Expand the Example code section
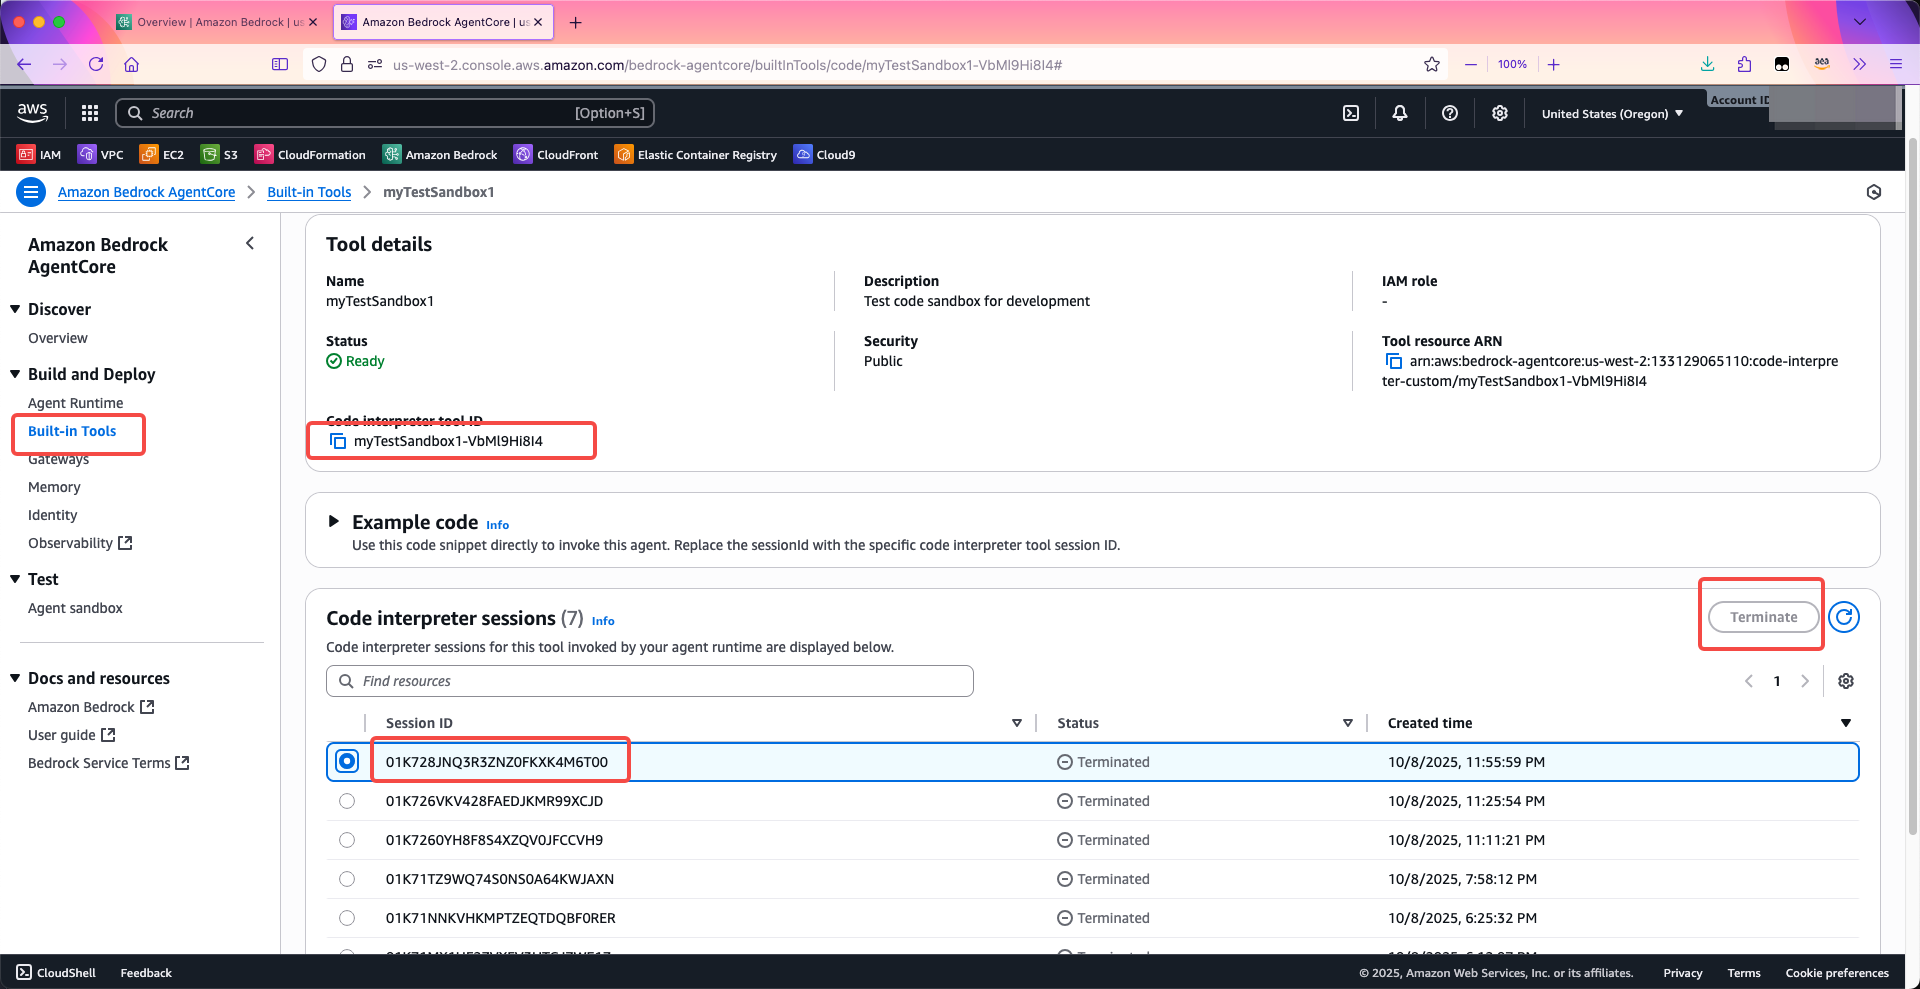Screen dimensions: 1920x989 334,522
